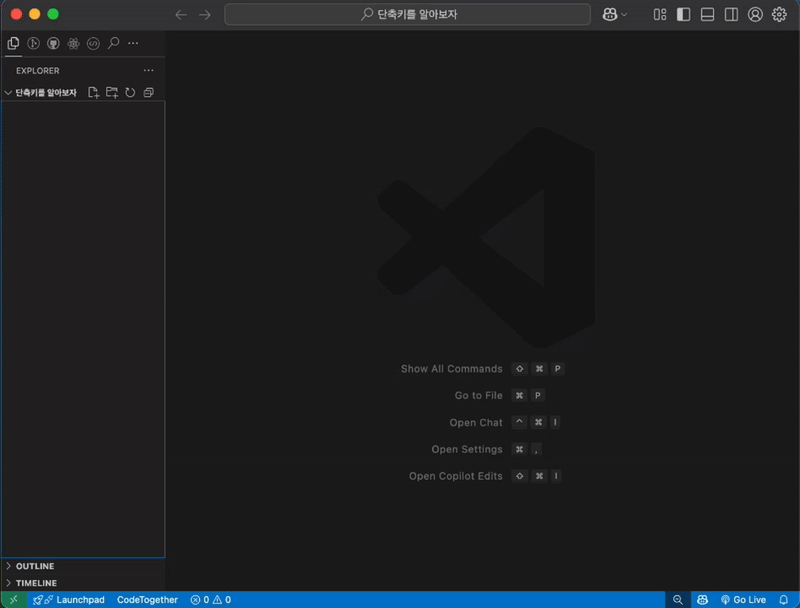Refresh the Explorer file tree

pos(130,92)
